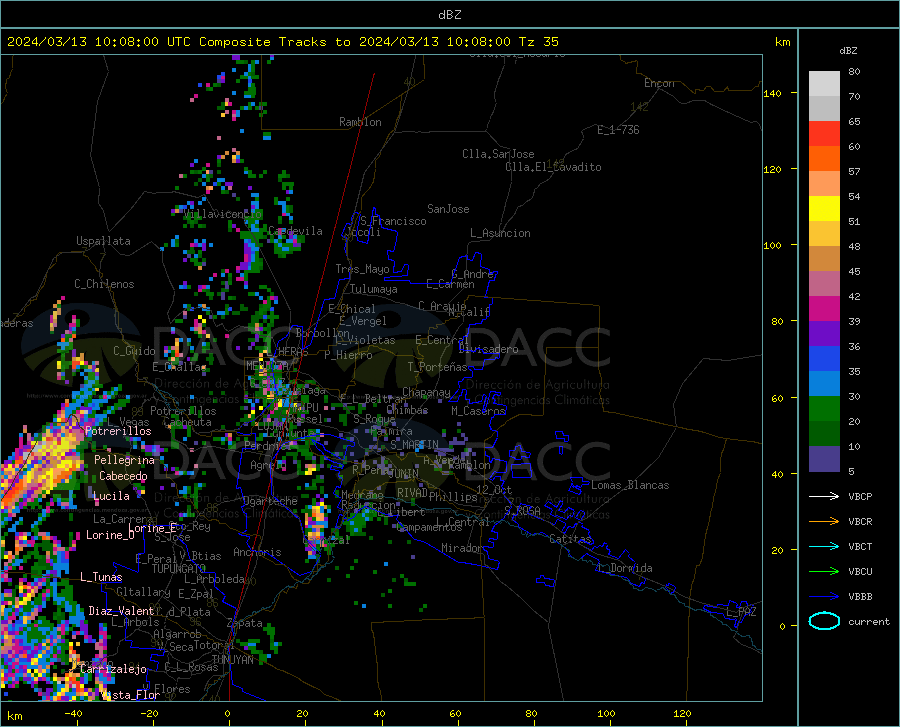900x727 pixels.
Task: Click the Tulumaya map label
Action: [374, 289]
